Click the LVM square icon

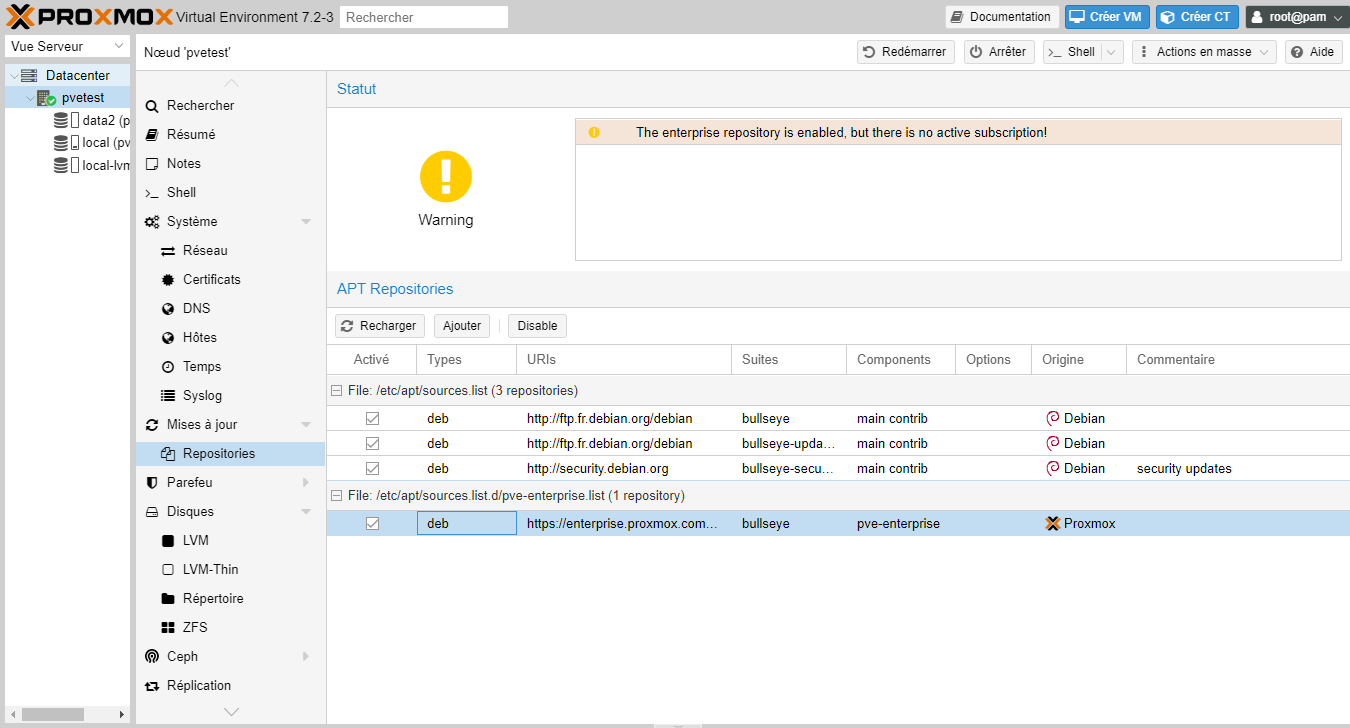[168, 541]
